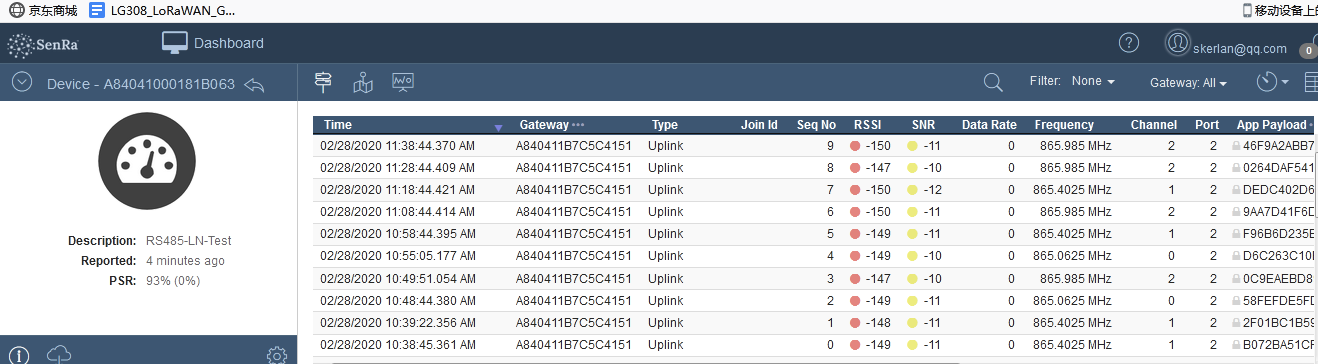Click the user profile avatar icon
The width and height of the screenshot is (1318, 364).
tap(1178, 43)
